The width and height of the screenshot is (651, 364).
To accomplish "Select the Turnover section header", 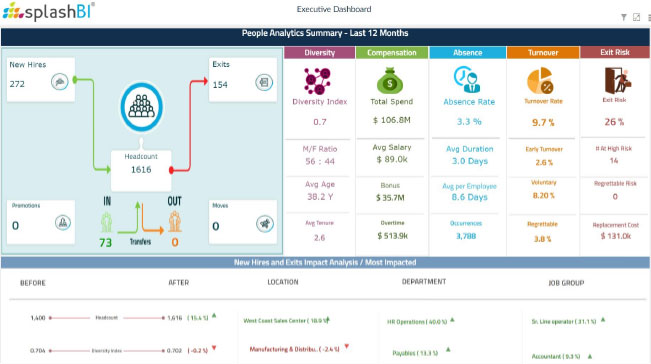I will click(543, 53).
